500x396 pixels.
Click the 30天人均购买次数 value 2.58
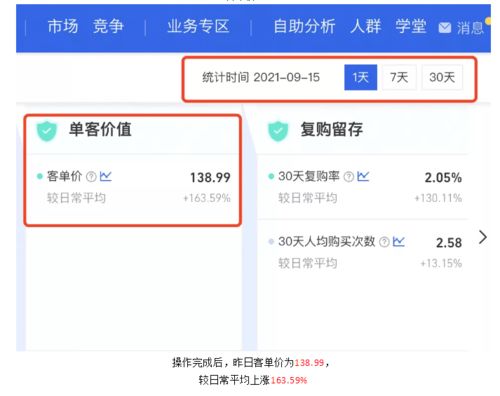tap(449, 243)
